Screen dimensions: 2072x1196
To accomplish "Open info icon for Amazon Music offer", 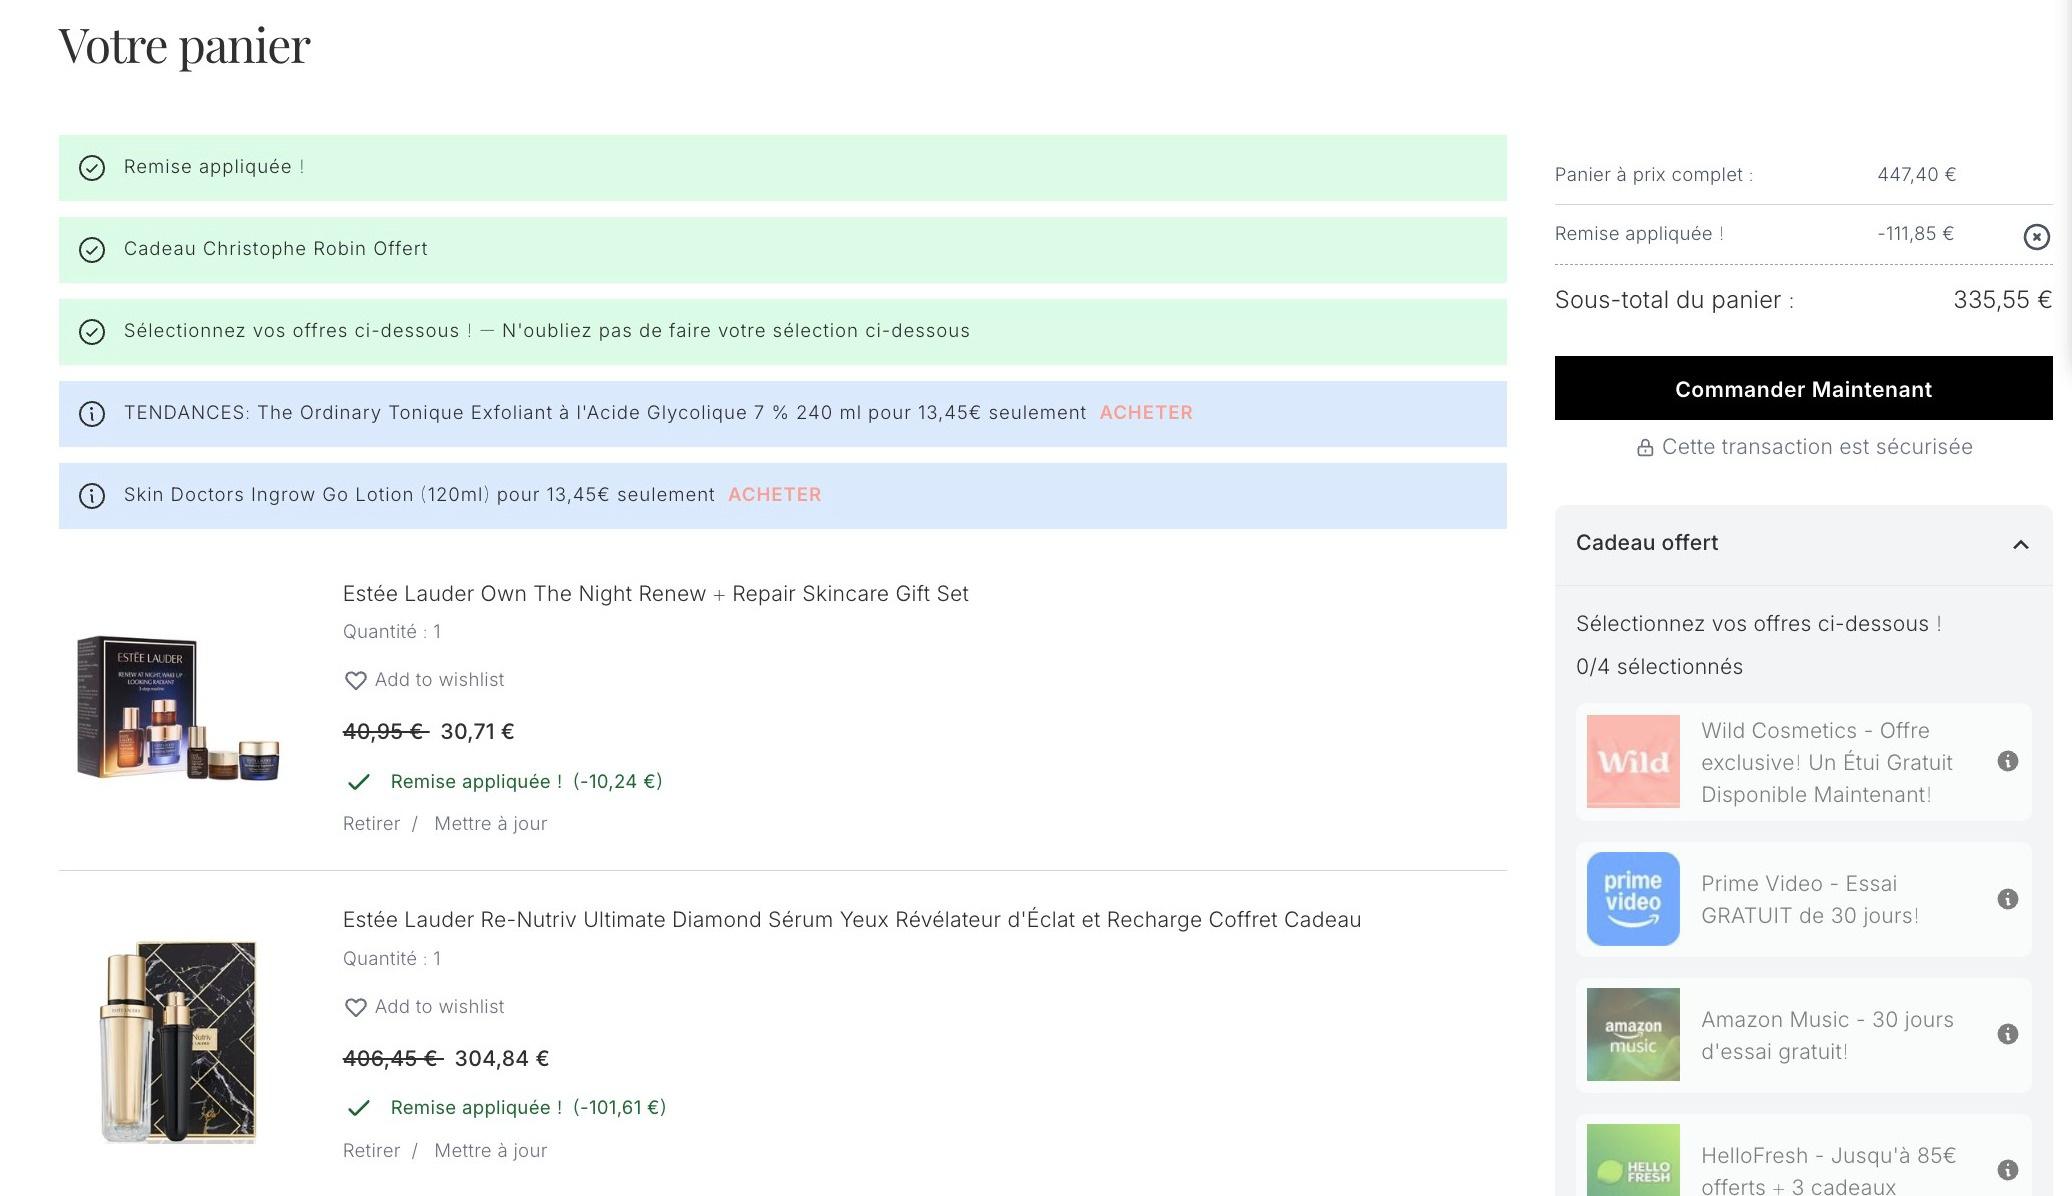I will click(2007, 1034).
